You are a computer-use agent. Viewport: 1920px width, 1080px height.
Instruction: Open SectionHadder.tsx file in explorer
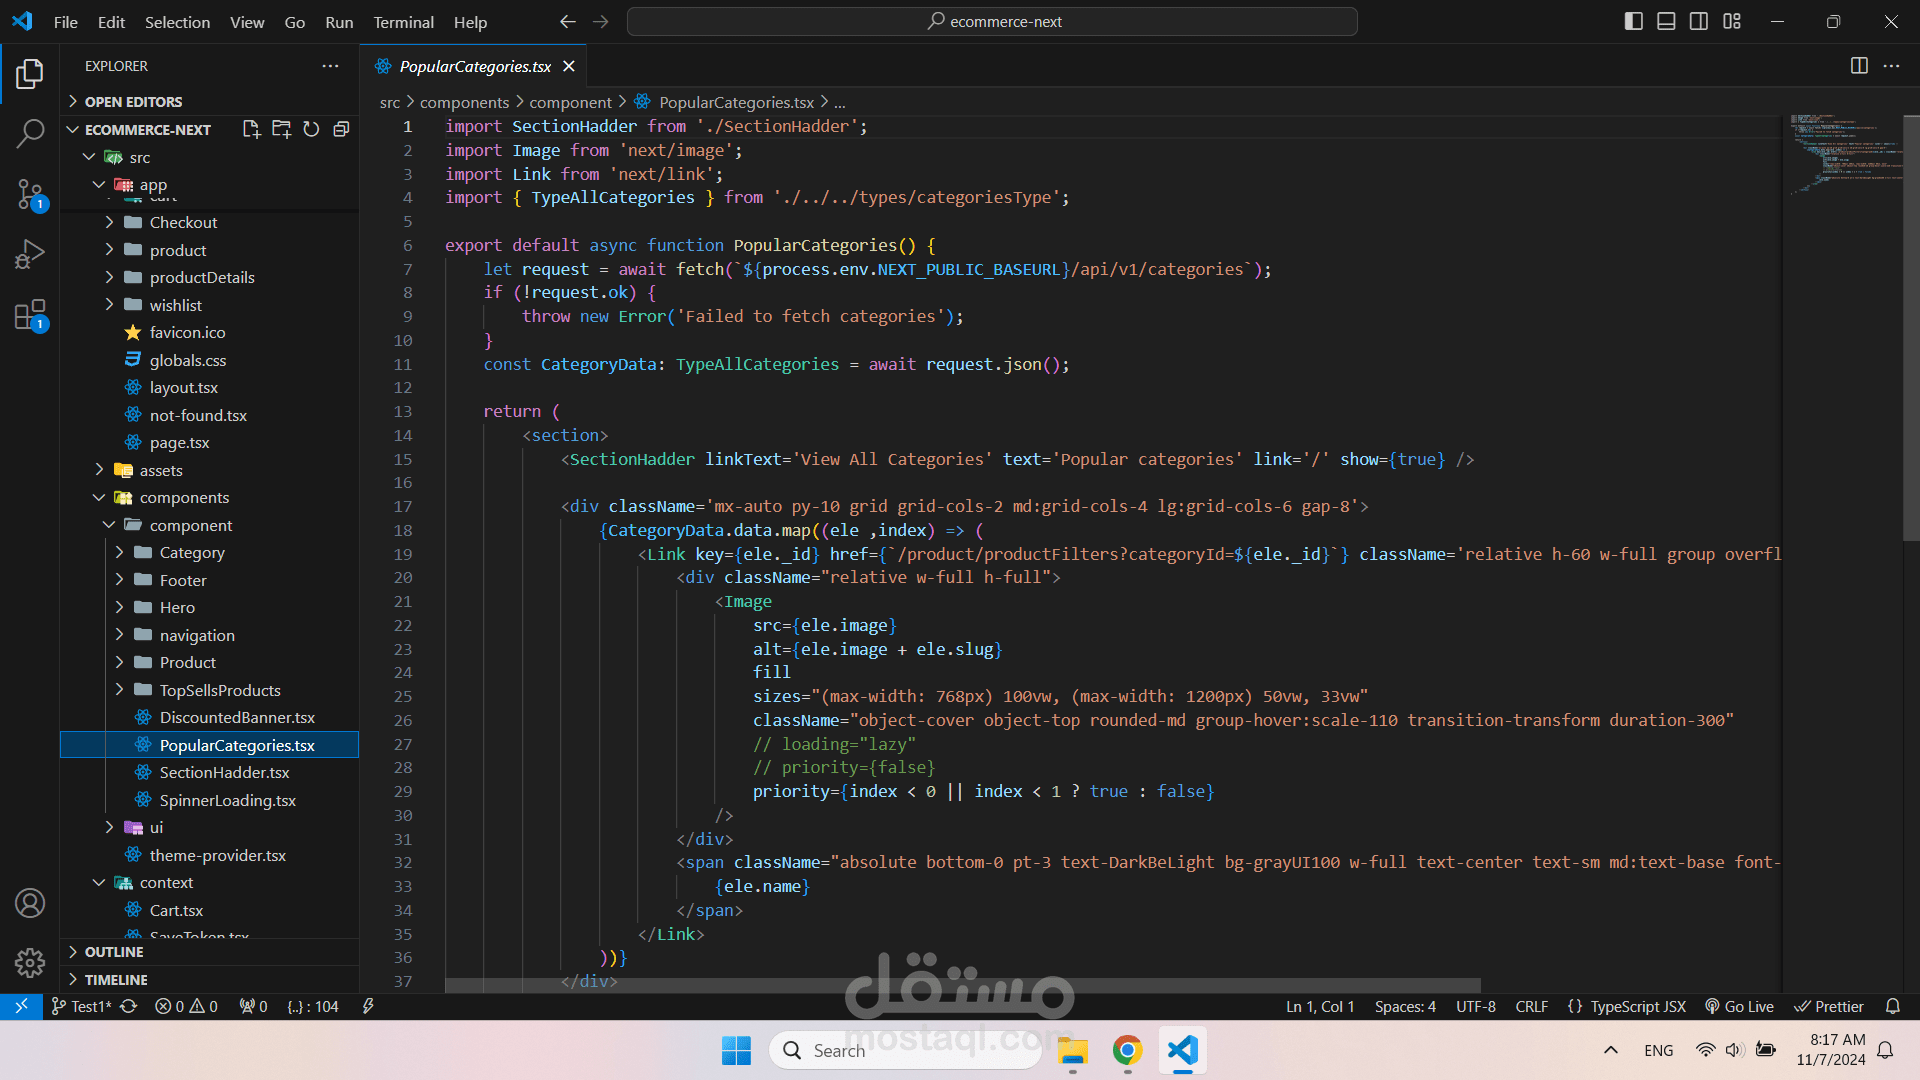pyautogui.click(x=224, y=772)
